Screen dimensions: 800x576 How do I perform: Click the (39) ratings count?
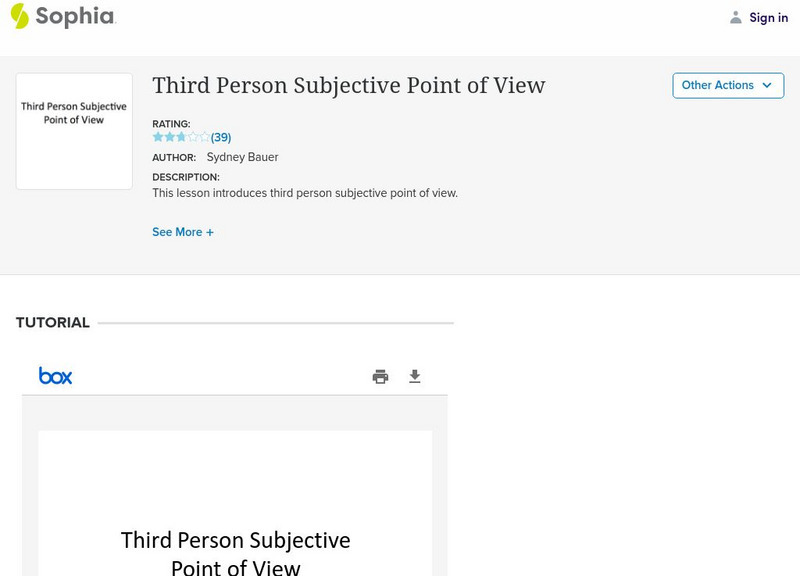coord(221,138)
